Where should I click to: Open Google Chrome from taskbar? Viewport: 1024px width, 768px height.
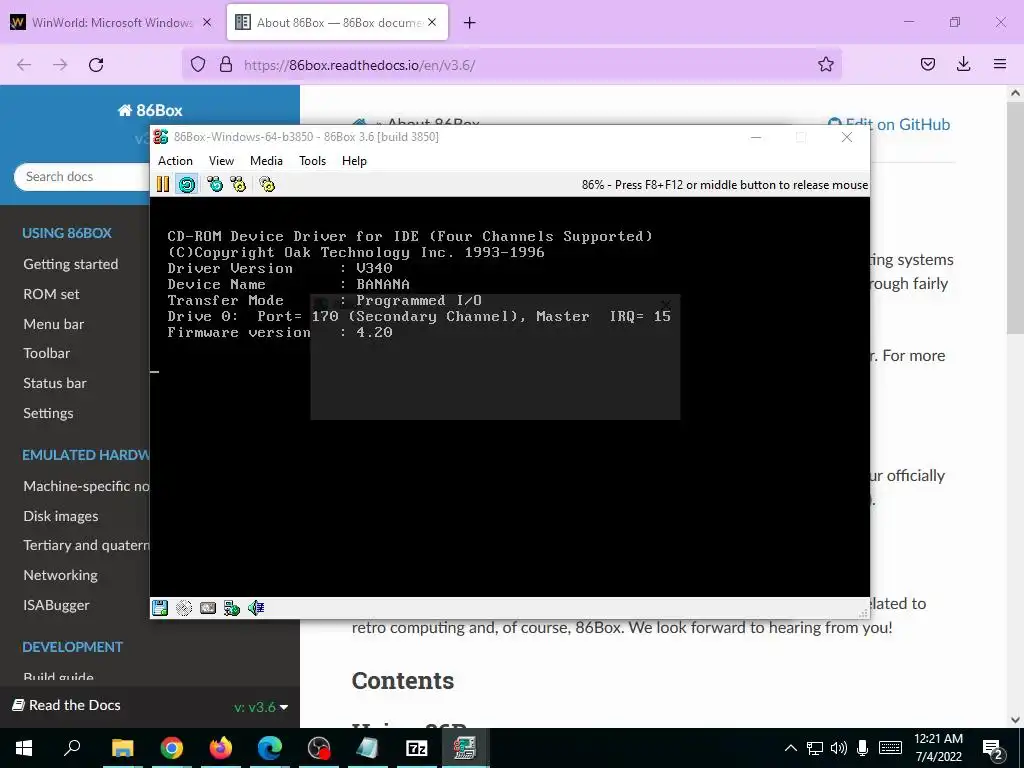171,748
